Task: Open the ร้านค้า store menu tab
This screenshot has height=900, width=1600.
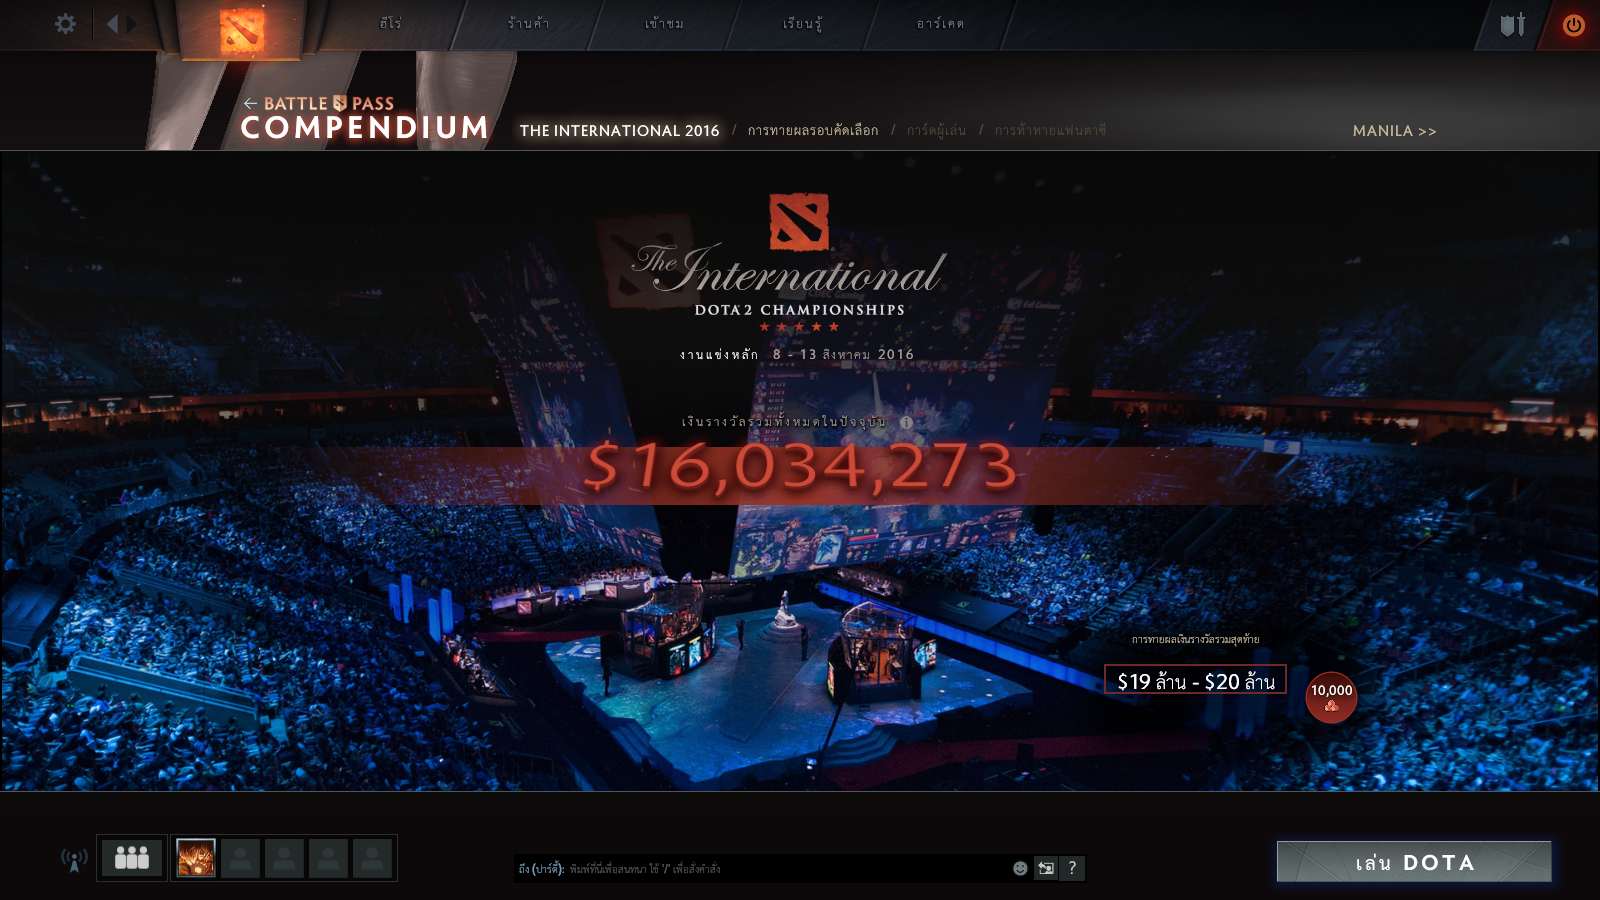Action: 528,23
